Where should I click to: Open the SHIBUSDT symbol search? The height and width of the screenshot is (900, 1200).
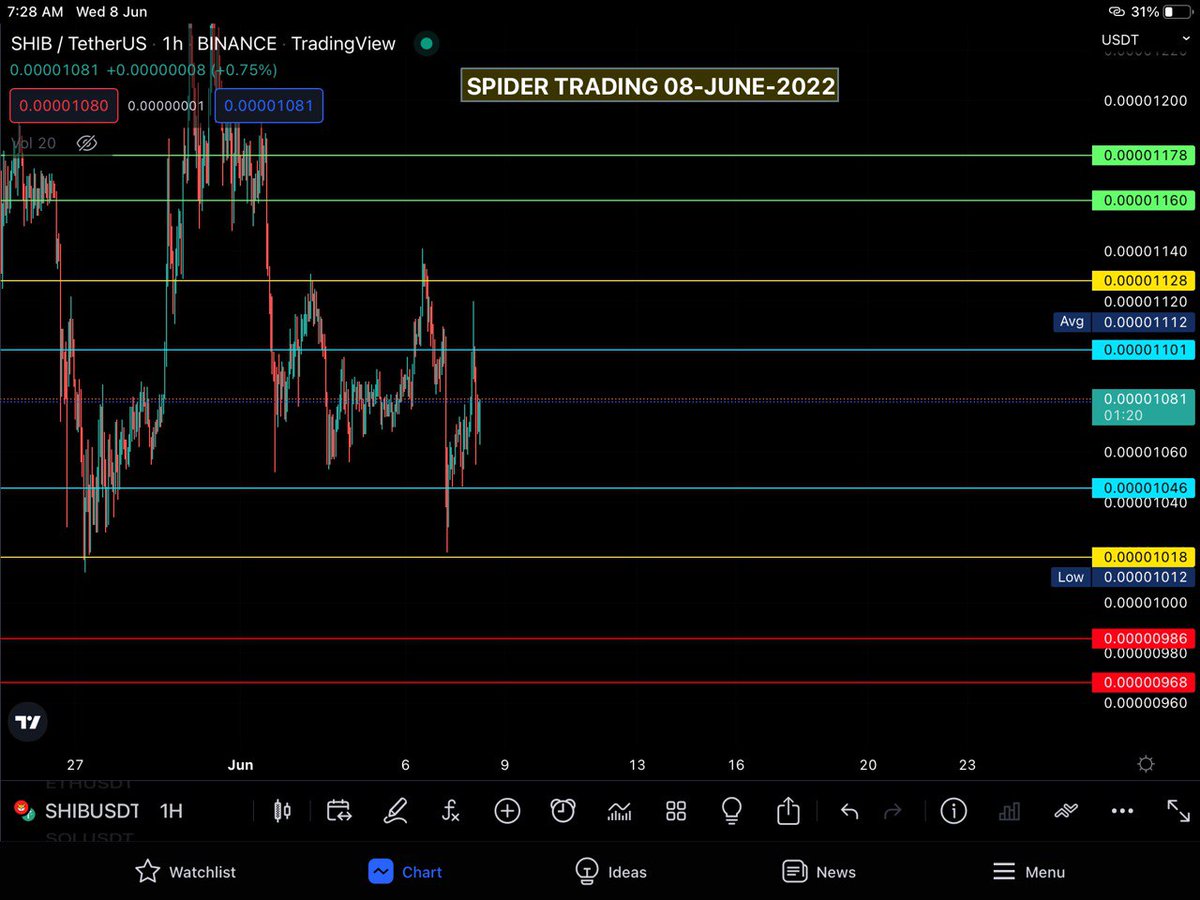[x=78, y=811]
